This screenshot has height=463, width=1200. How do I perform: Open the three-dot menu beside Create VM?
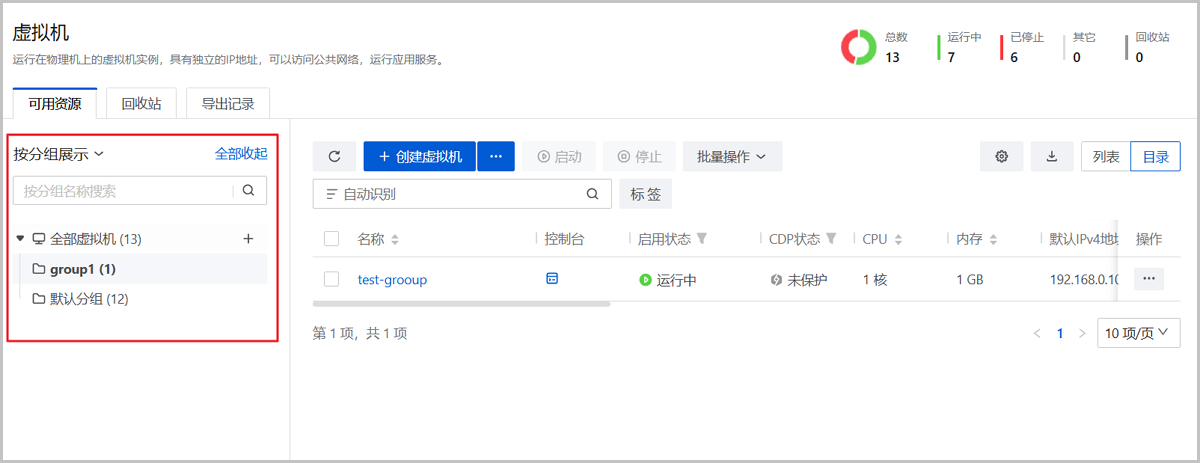click(x=495, y=157)
